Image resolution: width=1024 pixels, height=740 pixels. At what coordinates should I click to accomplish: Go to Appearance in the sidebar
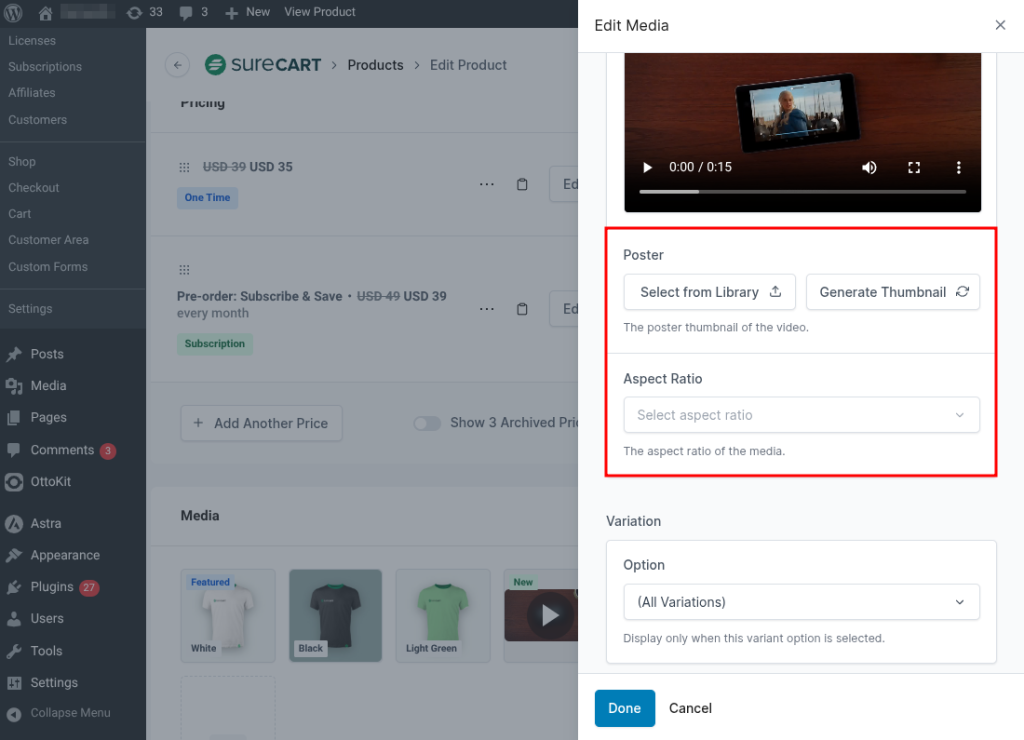pos(64,555)
